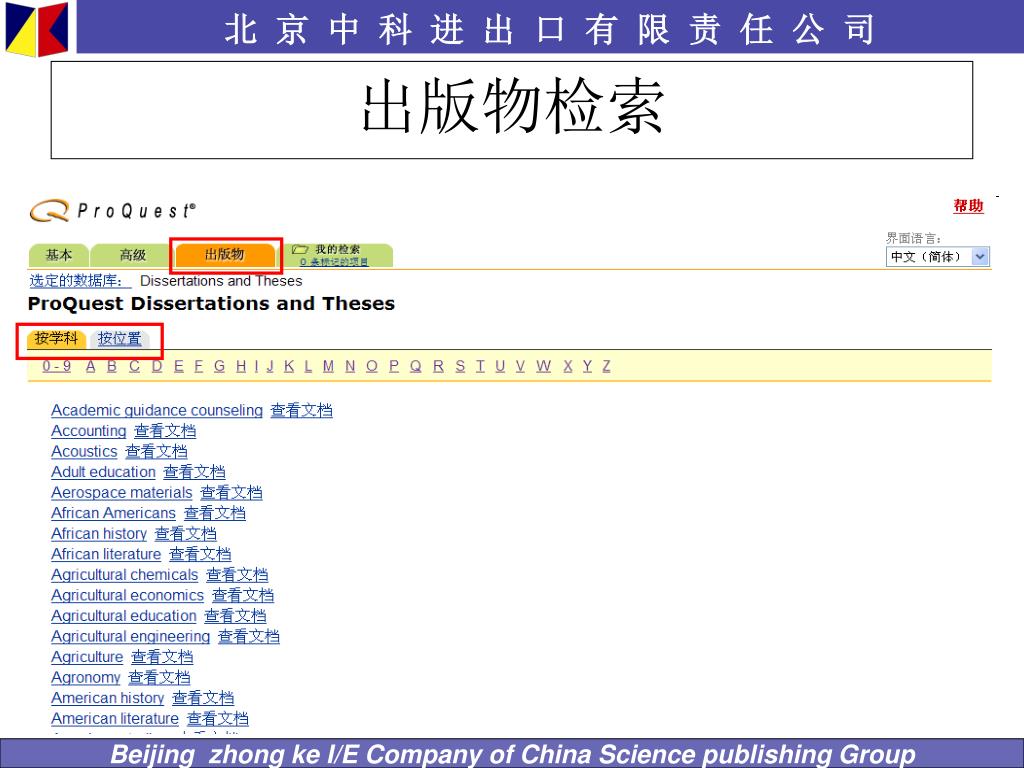1024x768 pixels.
Task: Open the Adult education subject
Action: (x=103, y=472)
